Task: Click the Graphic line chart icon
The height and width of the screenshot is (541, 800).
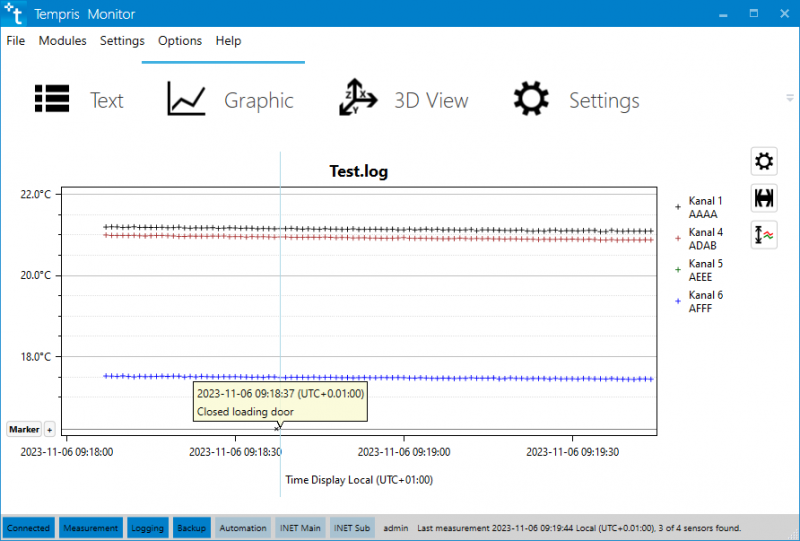Action: [x=186, y=100]
